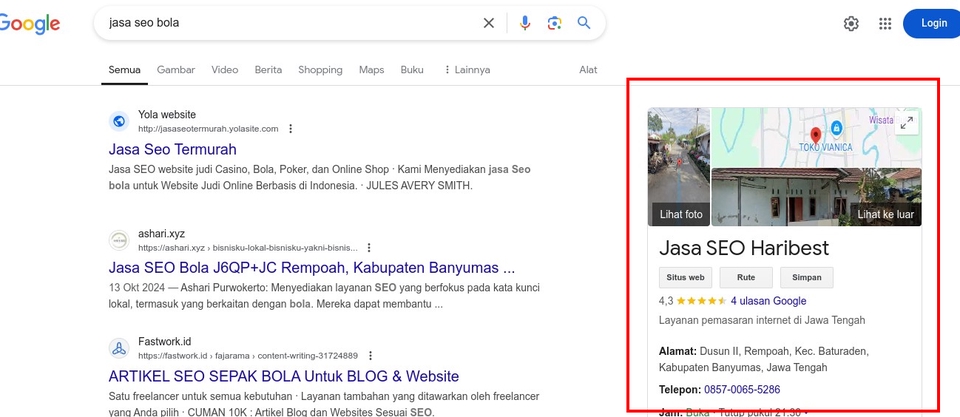Screen dimensions: 960x417
Task: Click the Fastwork.id site favicon
Action: (119, 348)
